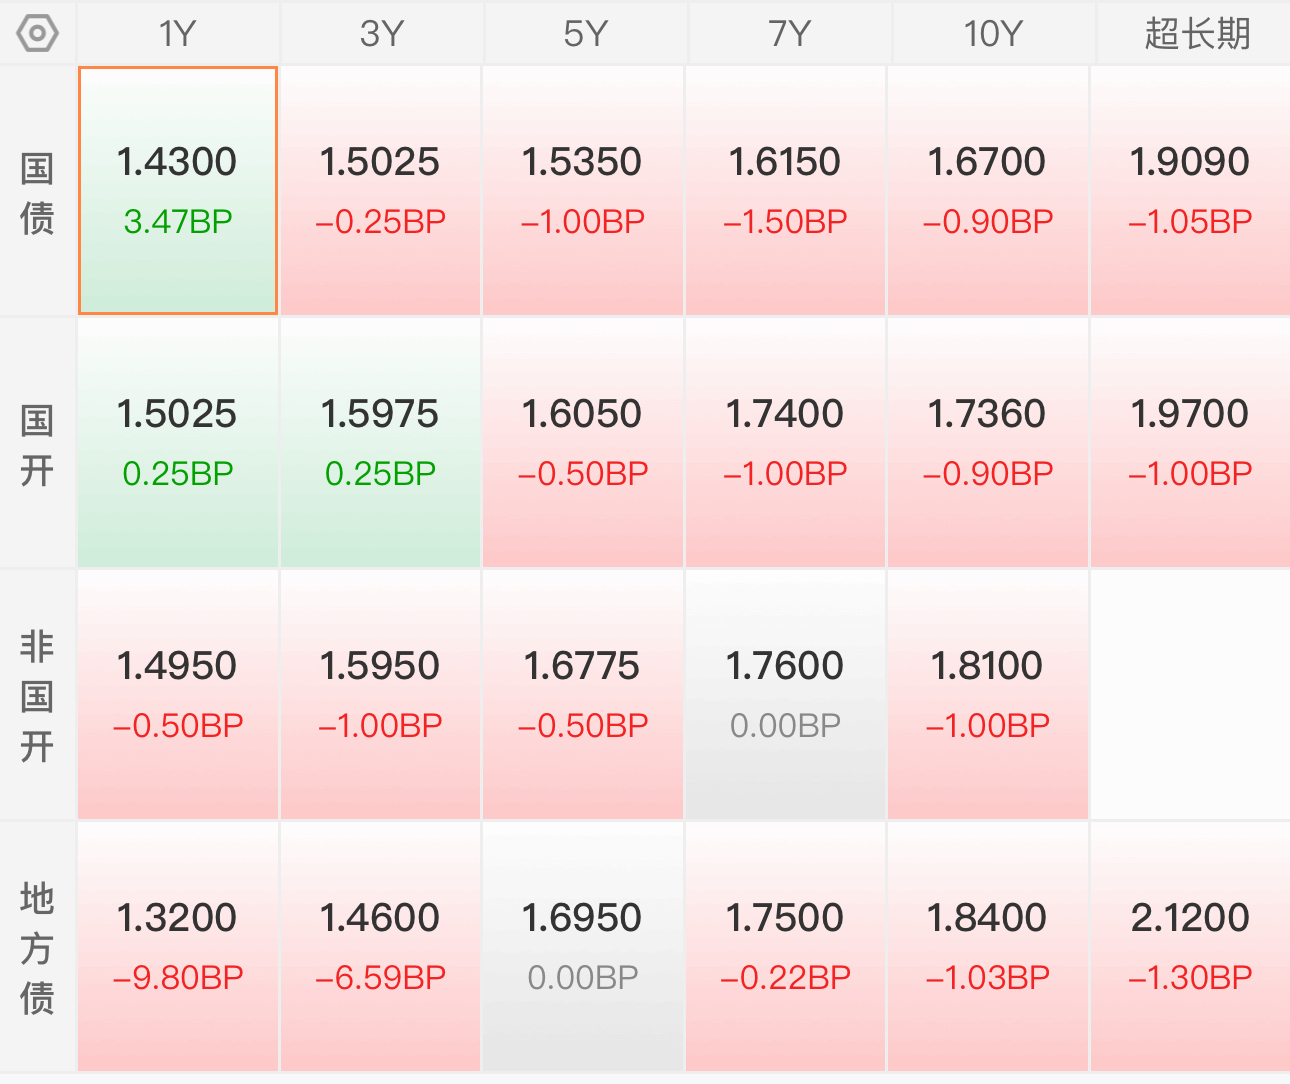The width and height of the screenshot is (1290, 1084).
Task: Select the 1Y maturity column header
Action: coord(178,33)
